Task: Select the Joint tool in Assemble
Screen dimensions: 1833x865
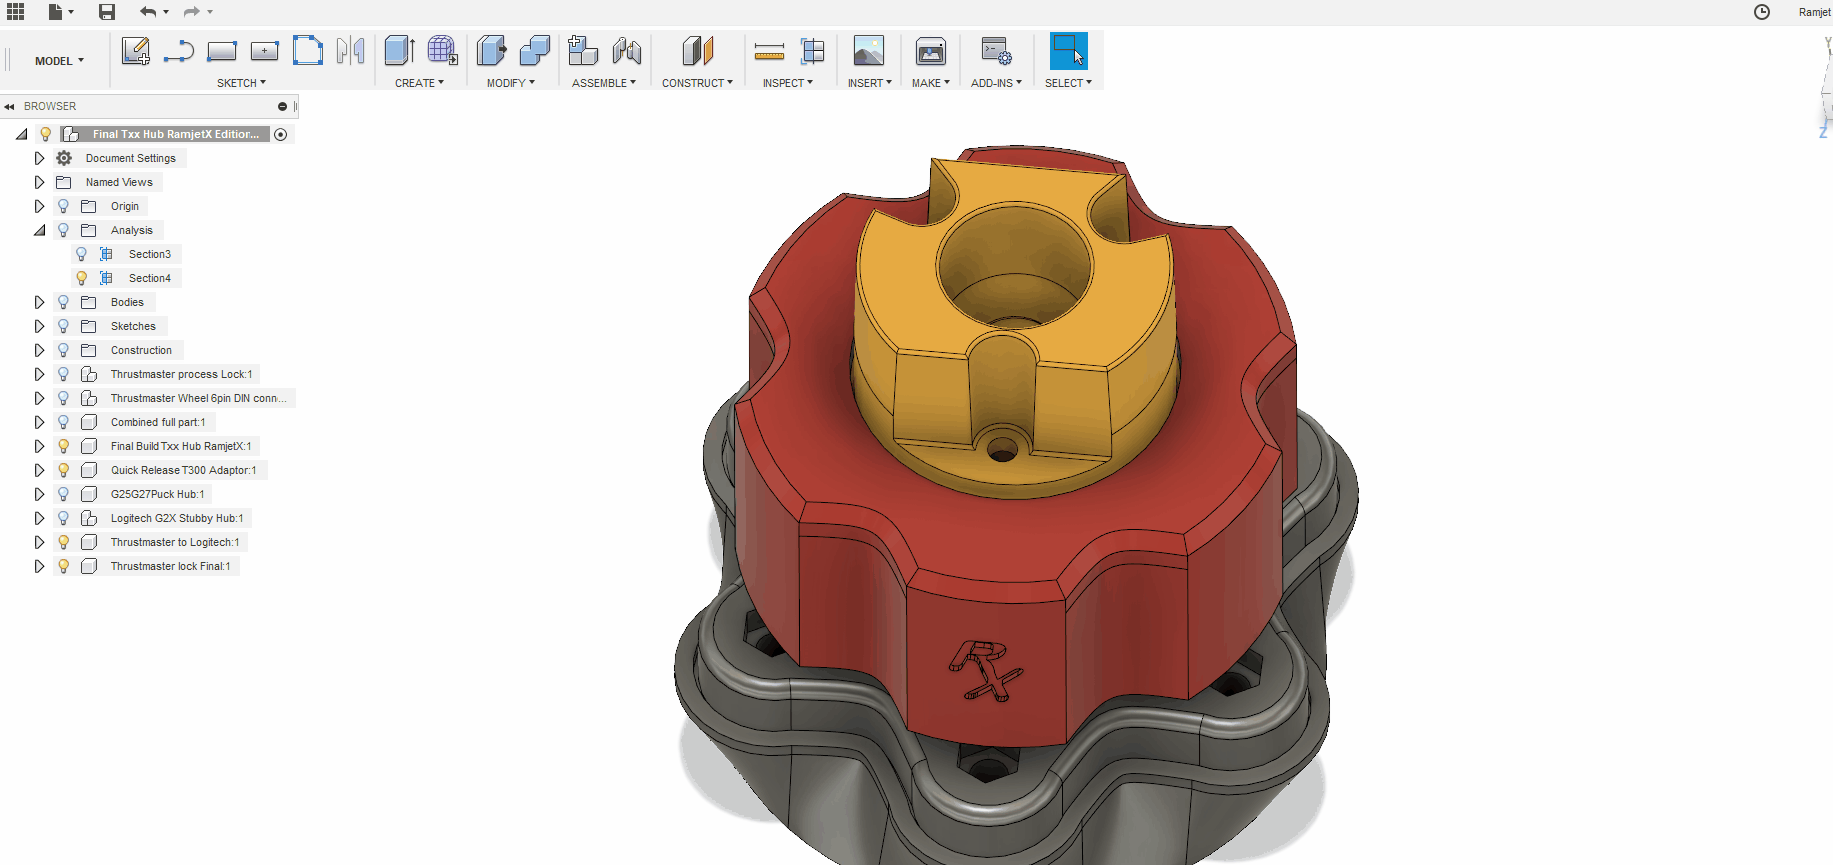Action: [x=627, y=51]
